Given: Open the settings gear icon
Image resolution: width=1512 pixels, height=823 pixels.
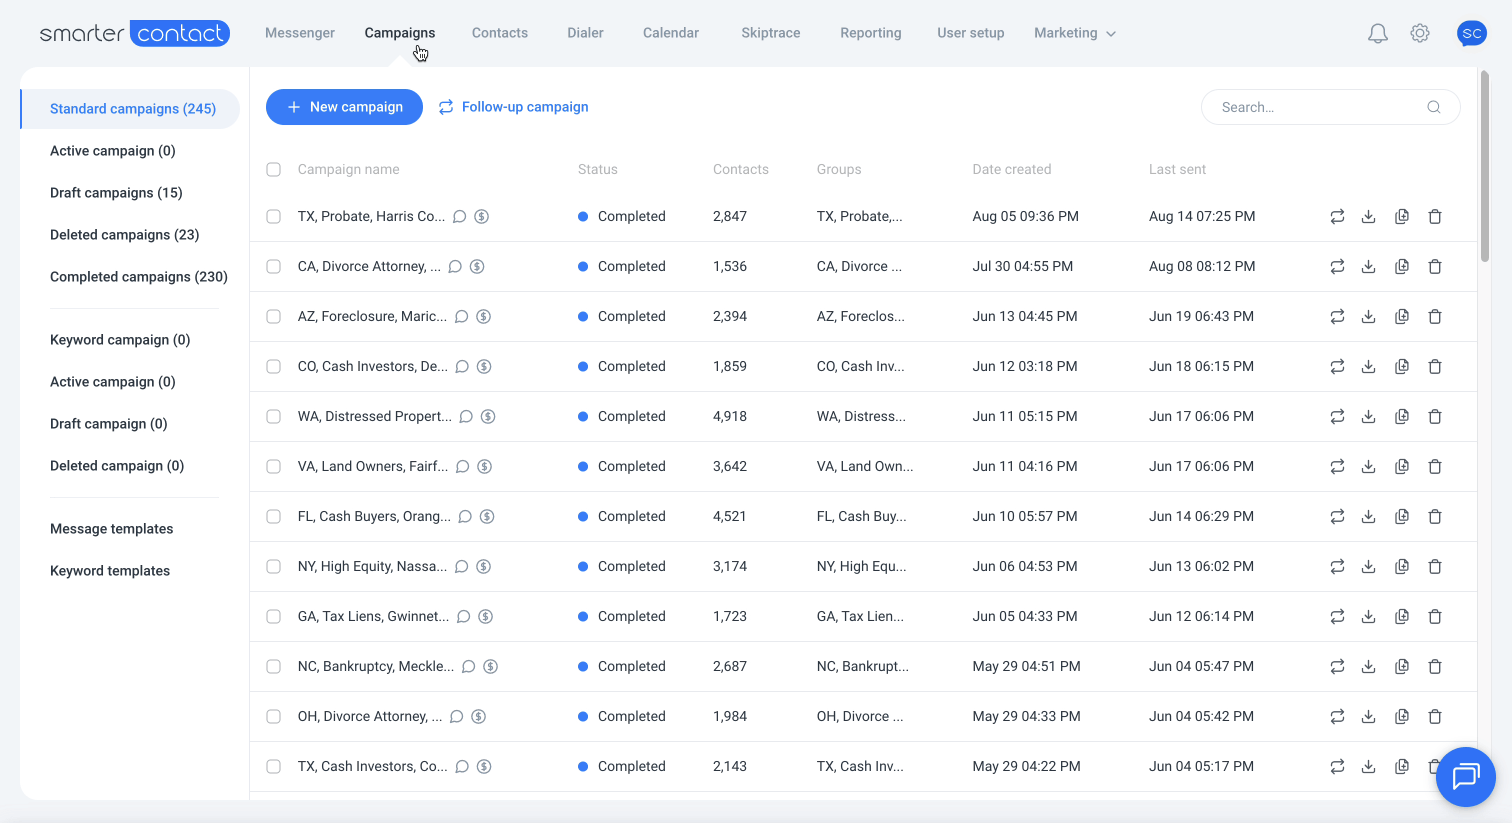Looking at the screenshot, I should point(1420,33).
